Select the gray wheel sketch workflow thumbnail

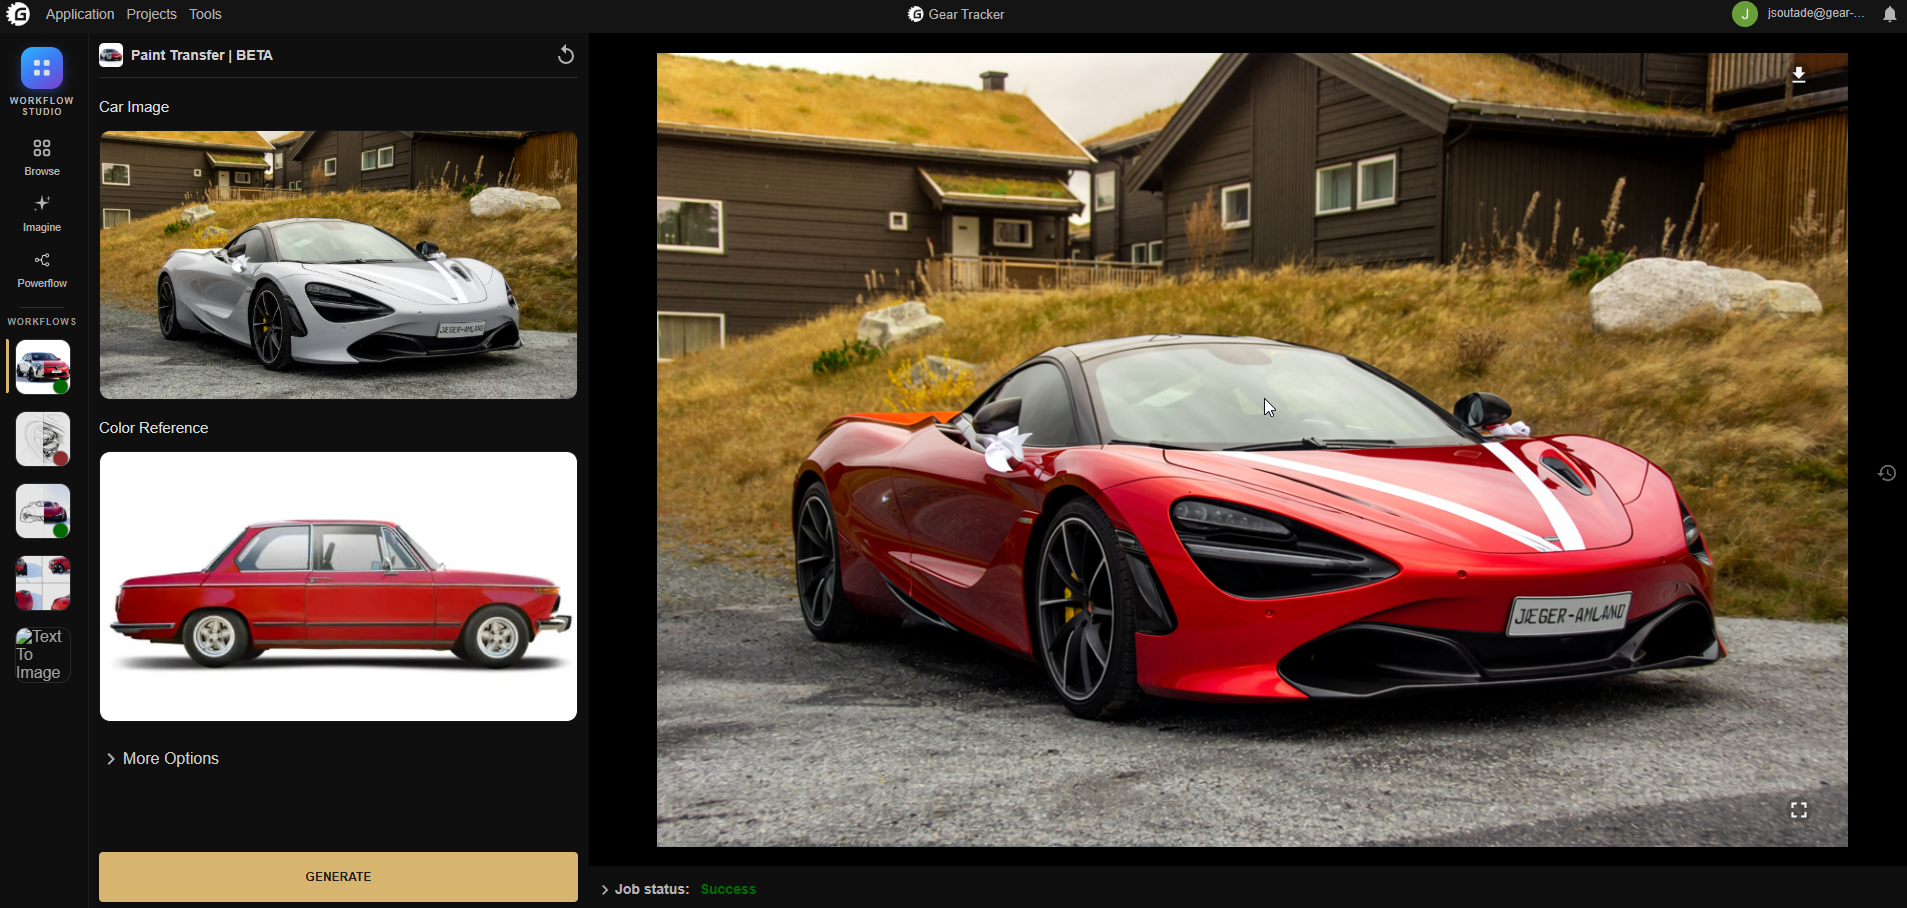(x=43, y=438)
